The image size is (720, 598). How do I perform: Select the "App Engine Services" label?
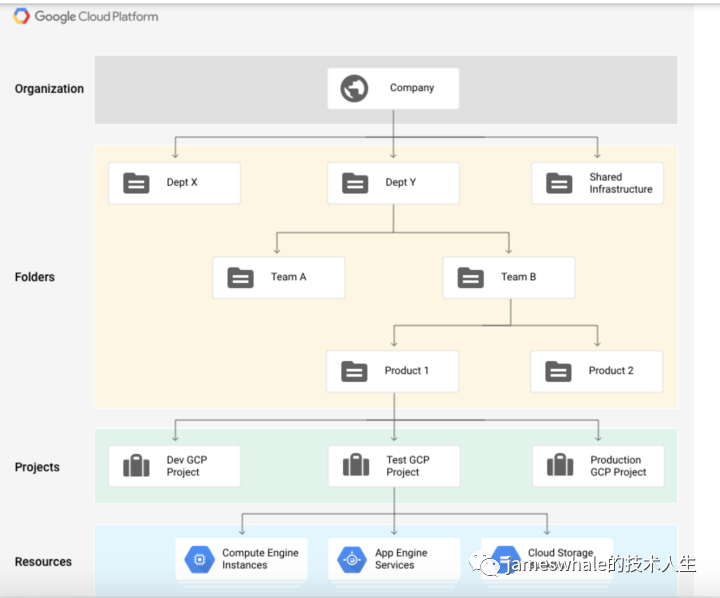coord(401,559)
